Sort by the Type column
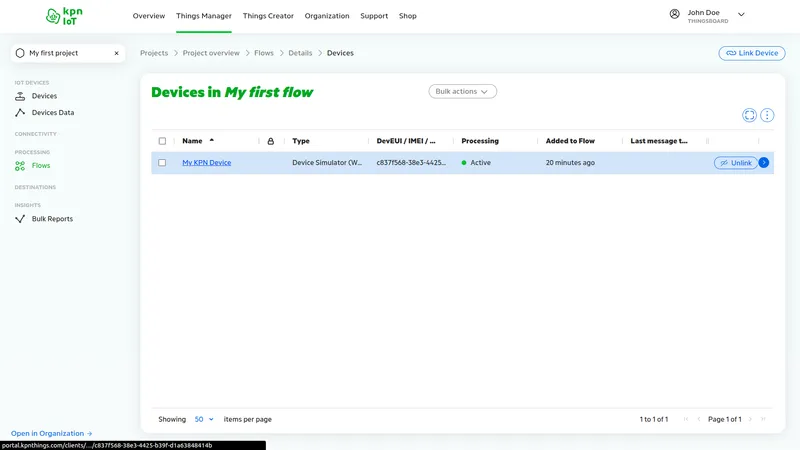 [x=301, y=141]
